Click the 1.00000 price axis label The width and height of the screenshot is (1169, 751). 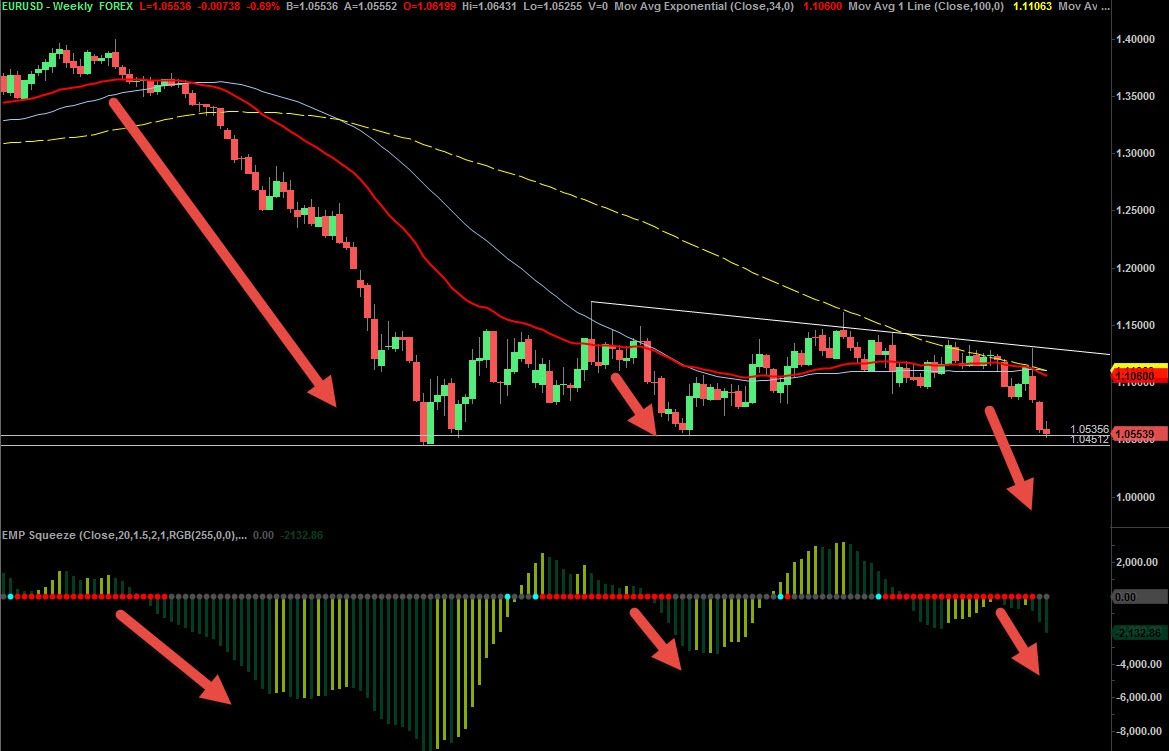[x=1135, y=497]
